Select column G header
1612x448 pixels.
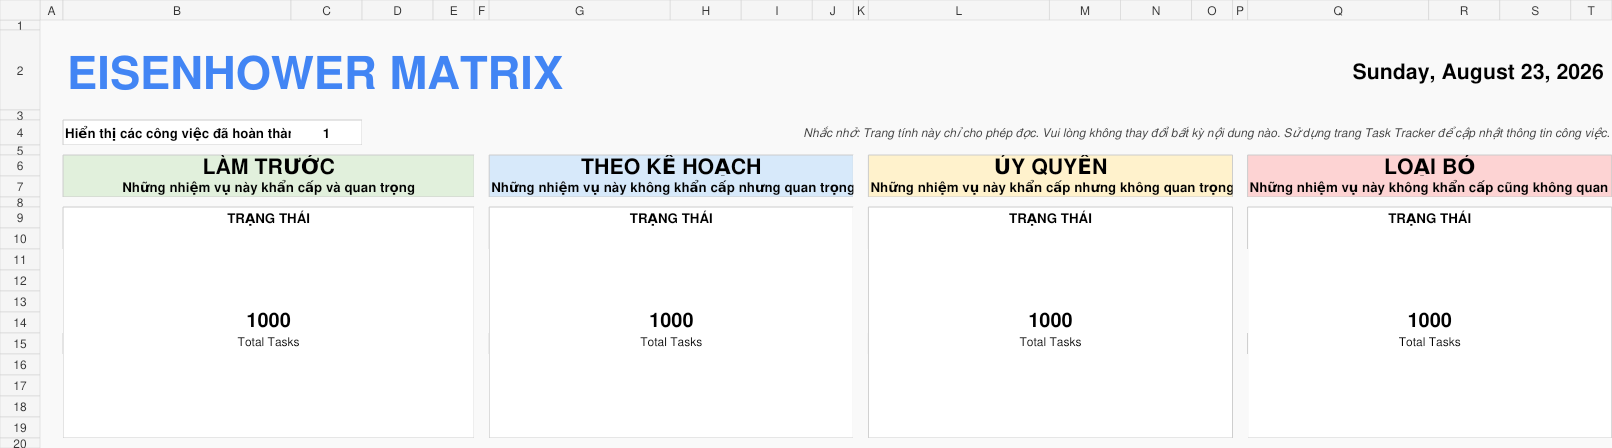tap(579, 10)
